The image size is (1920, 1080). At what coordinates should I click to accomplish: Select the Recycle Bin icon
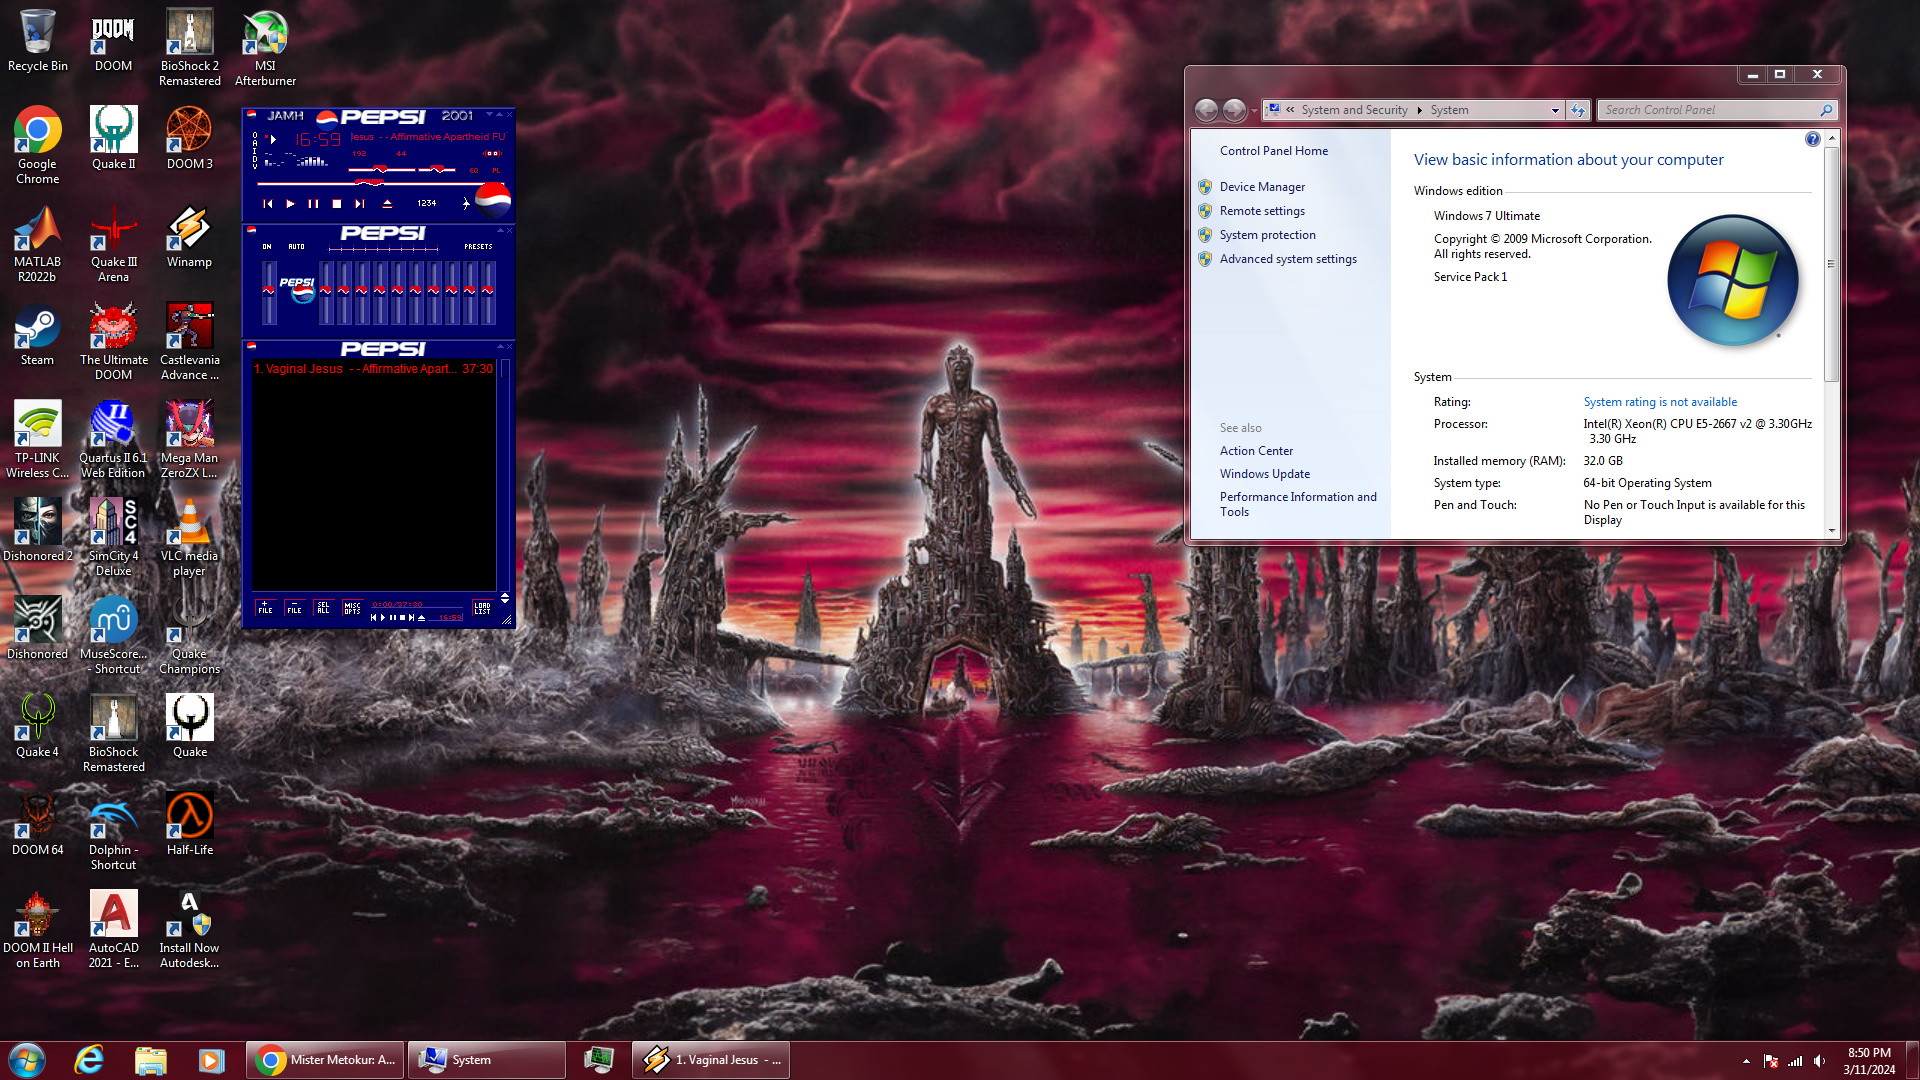point(37,41)
